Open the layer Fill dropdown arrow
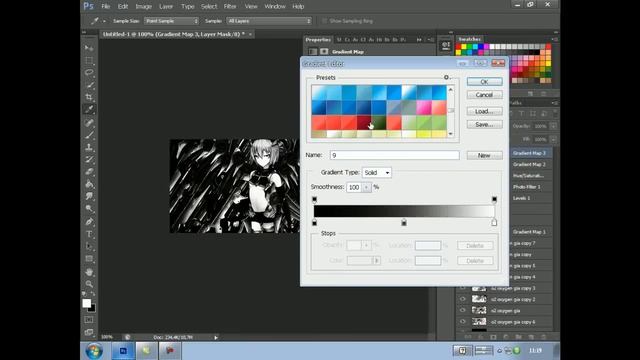Viewport: 640px width, 360px height. pos(553,139)
